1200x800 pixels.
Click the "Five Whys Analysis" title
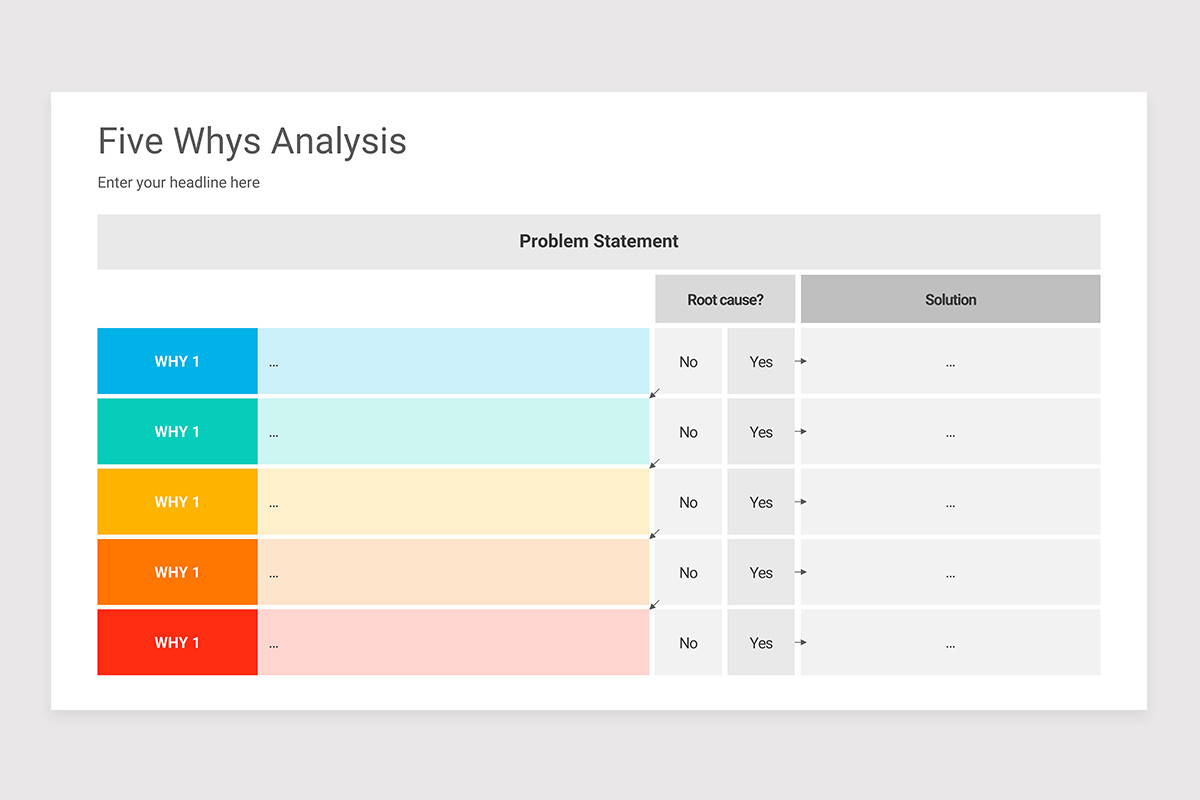(x=252, y=140)
